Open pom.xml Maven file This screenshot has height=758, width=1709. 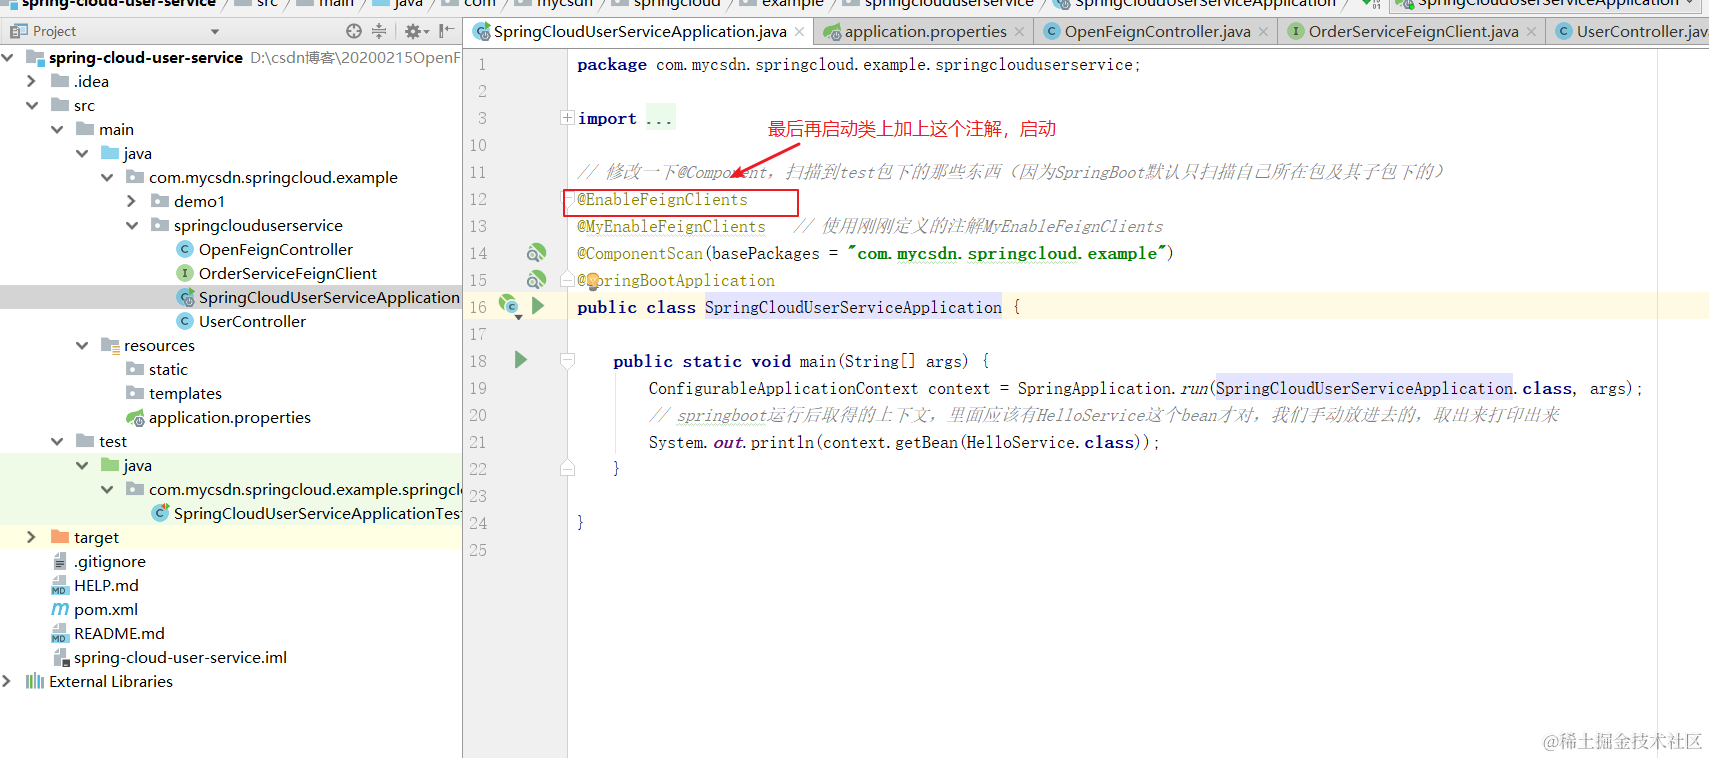click(x=105, y=609)
